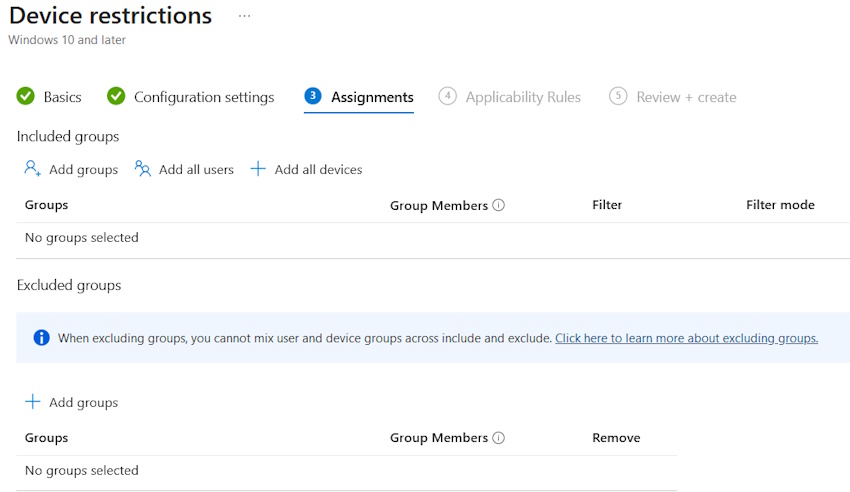
Task: Click the plus icon under Excluded groups
Action: coord(33,402)
